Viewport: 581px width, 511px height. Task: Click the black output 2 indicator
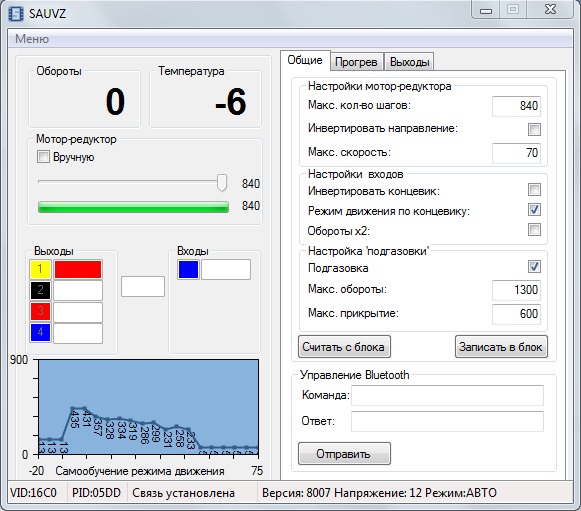point(40,290)
